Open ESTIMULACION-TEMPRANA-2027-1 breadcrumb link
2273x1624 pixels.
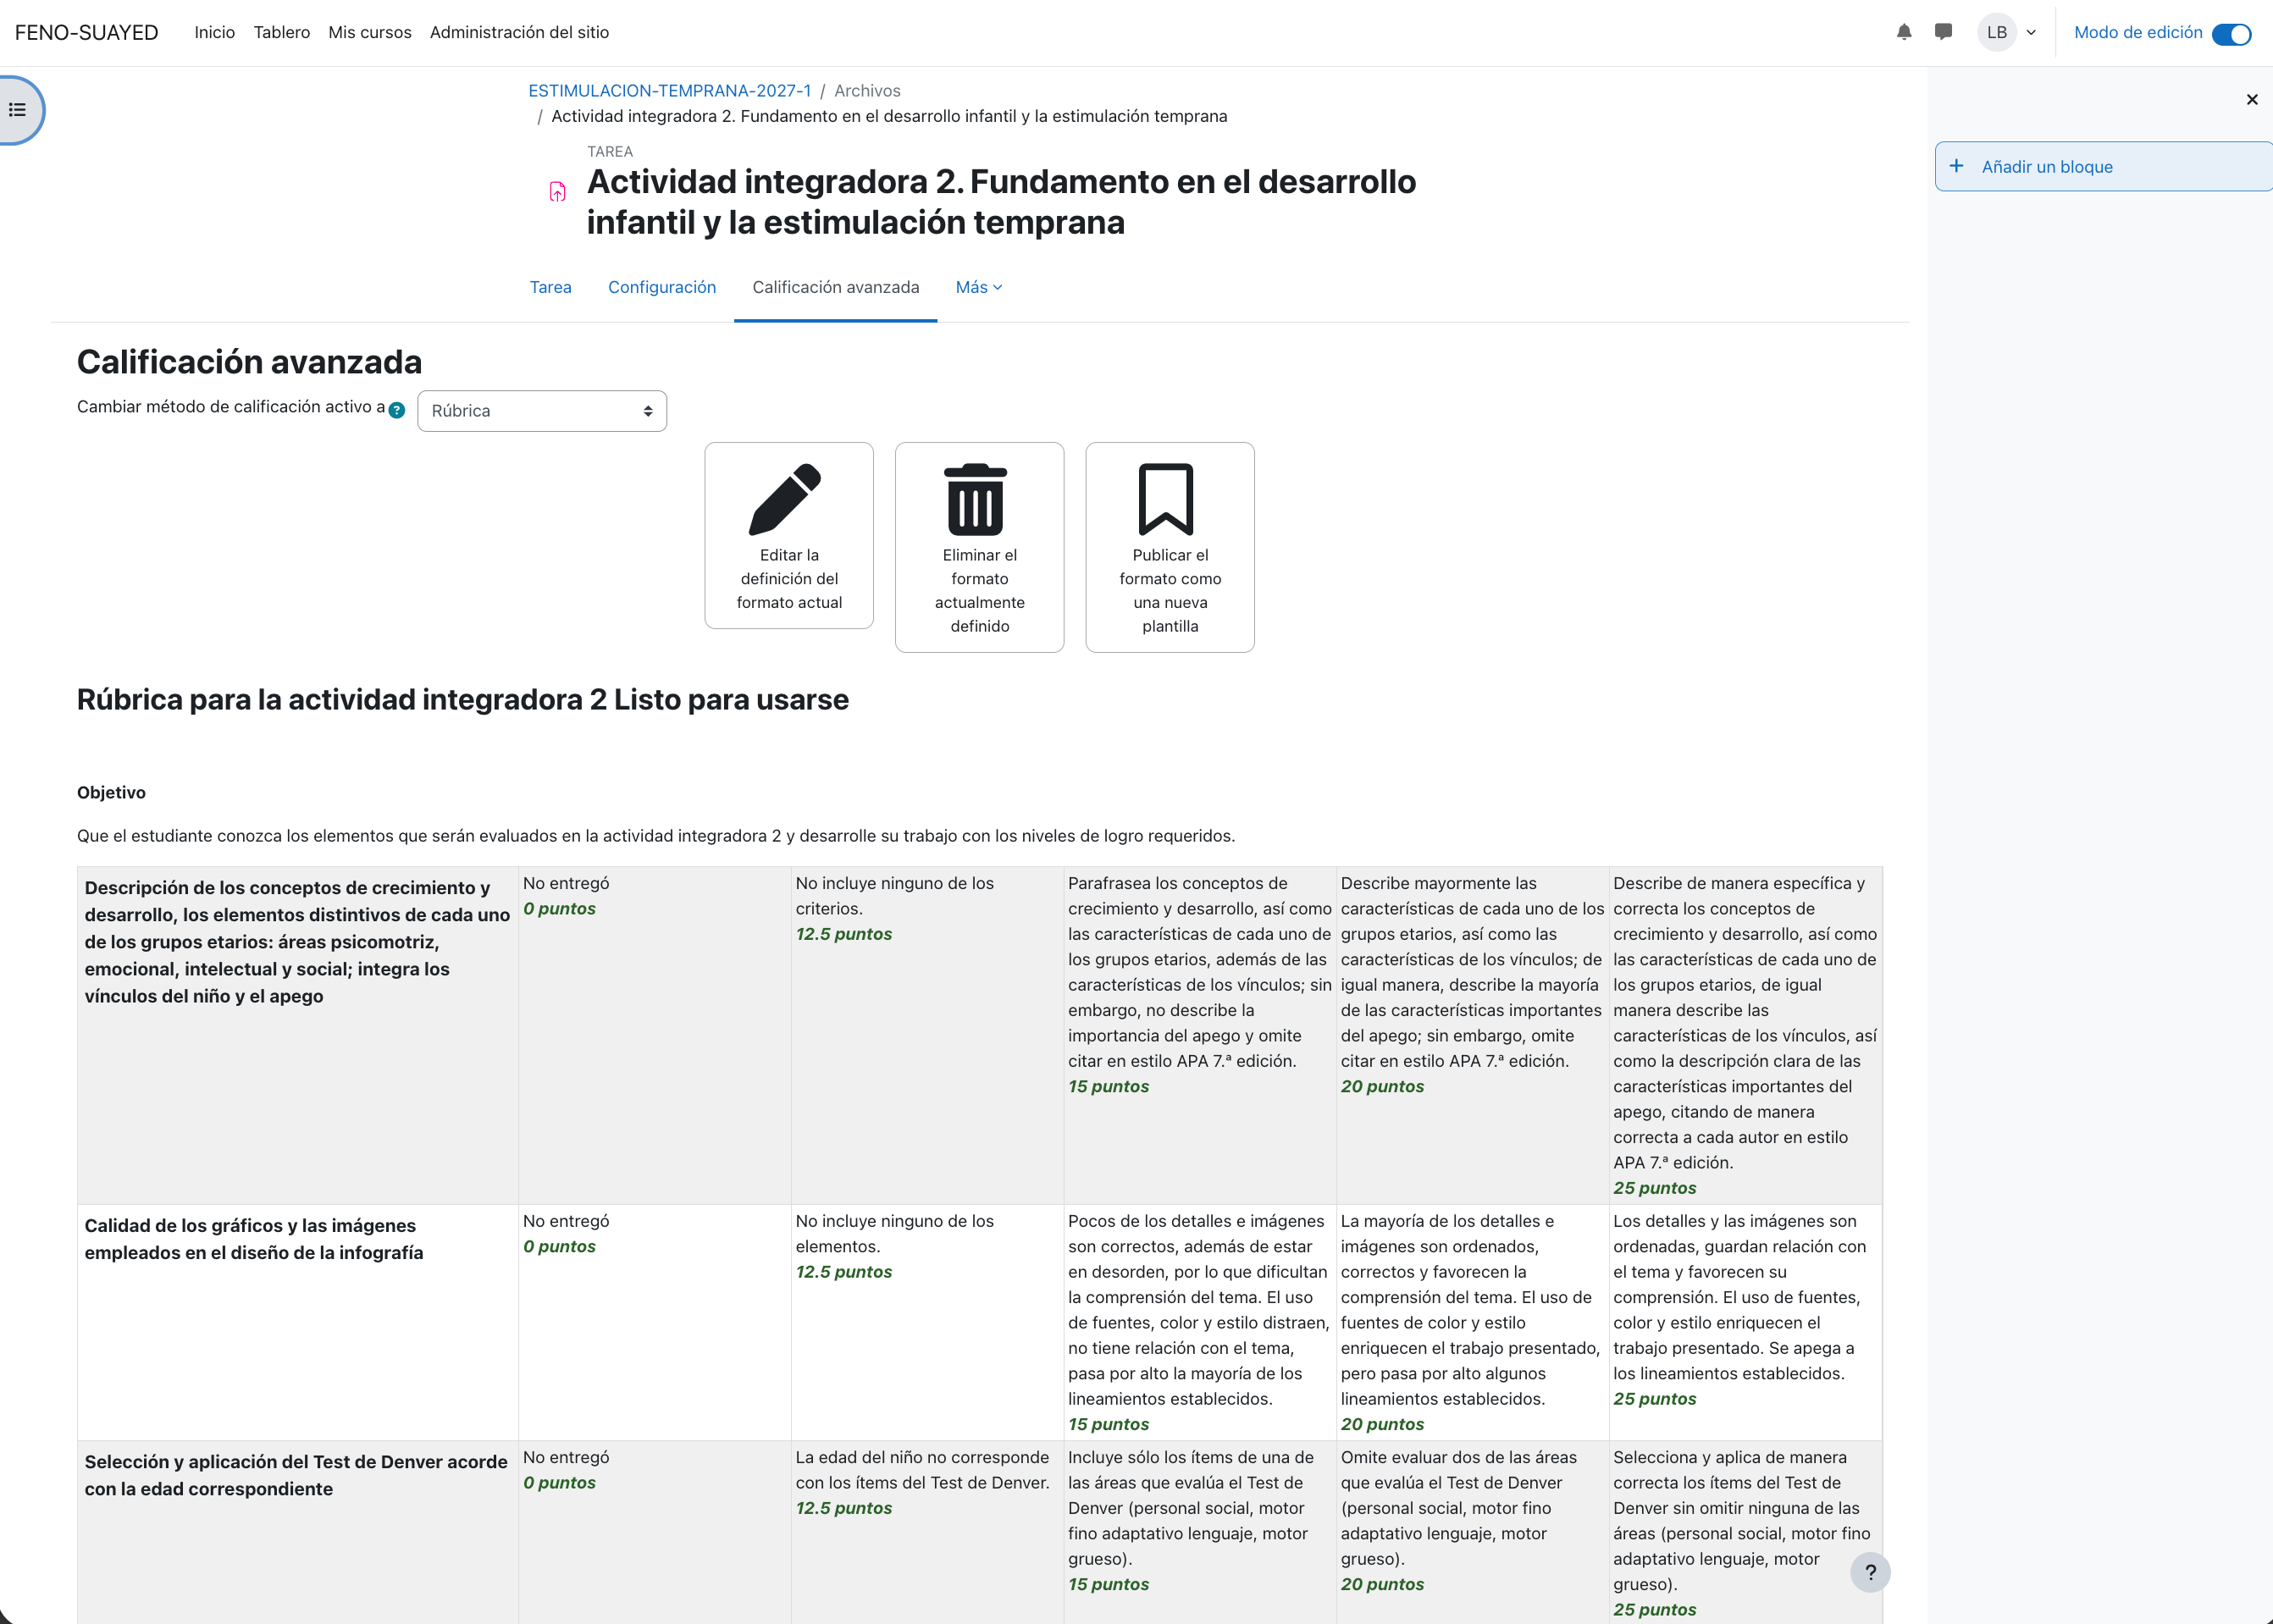pos(669,90)
